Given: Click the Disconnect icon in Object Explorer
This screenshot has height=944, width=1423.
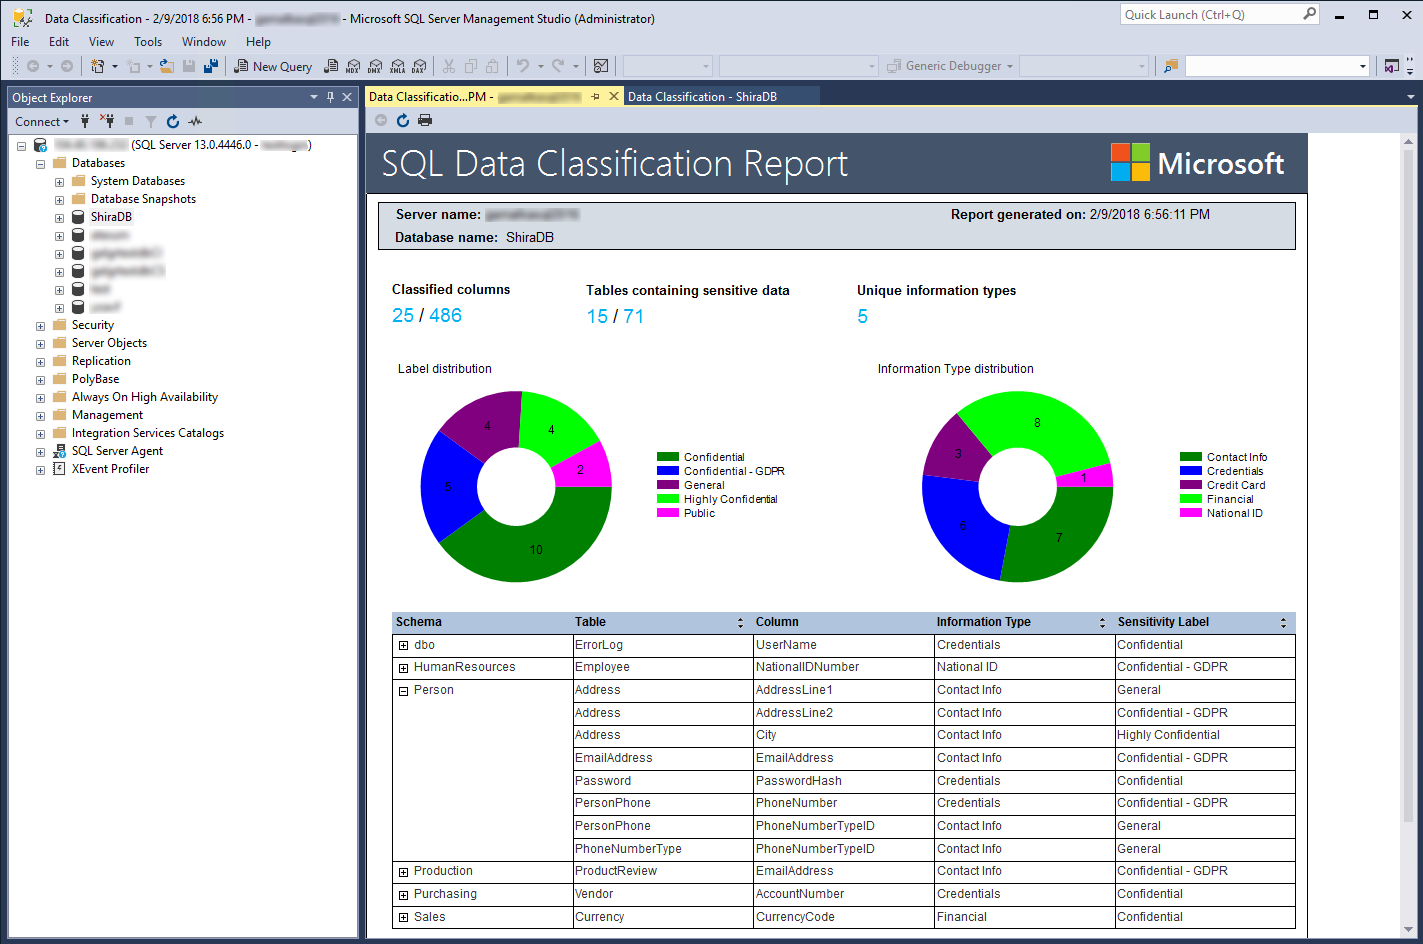Looking at the screenshot, I should (107, 122).
